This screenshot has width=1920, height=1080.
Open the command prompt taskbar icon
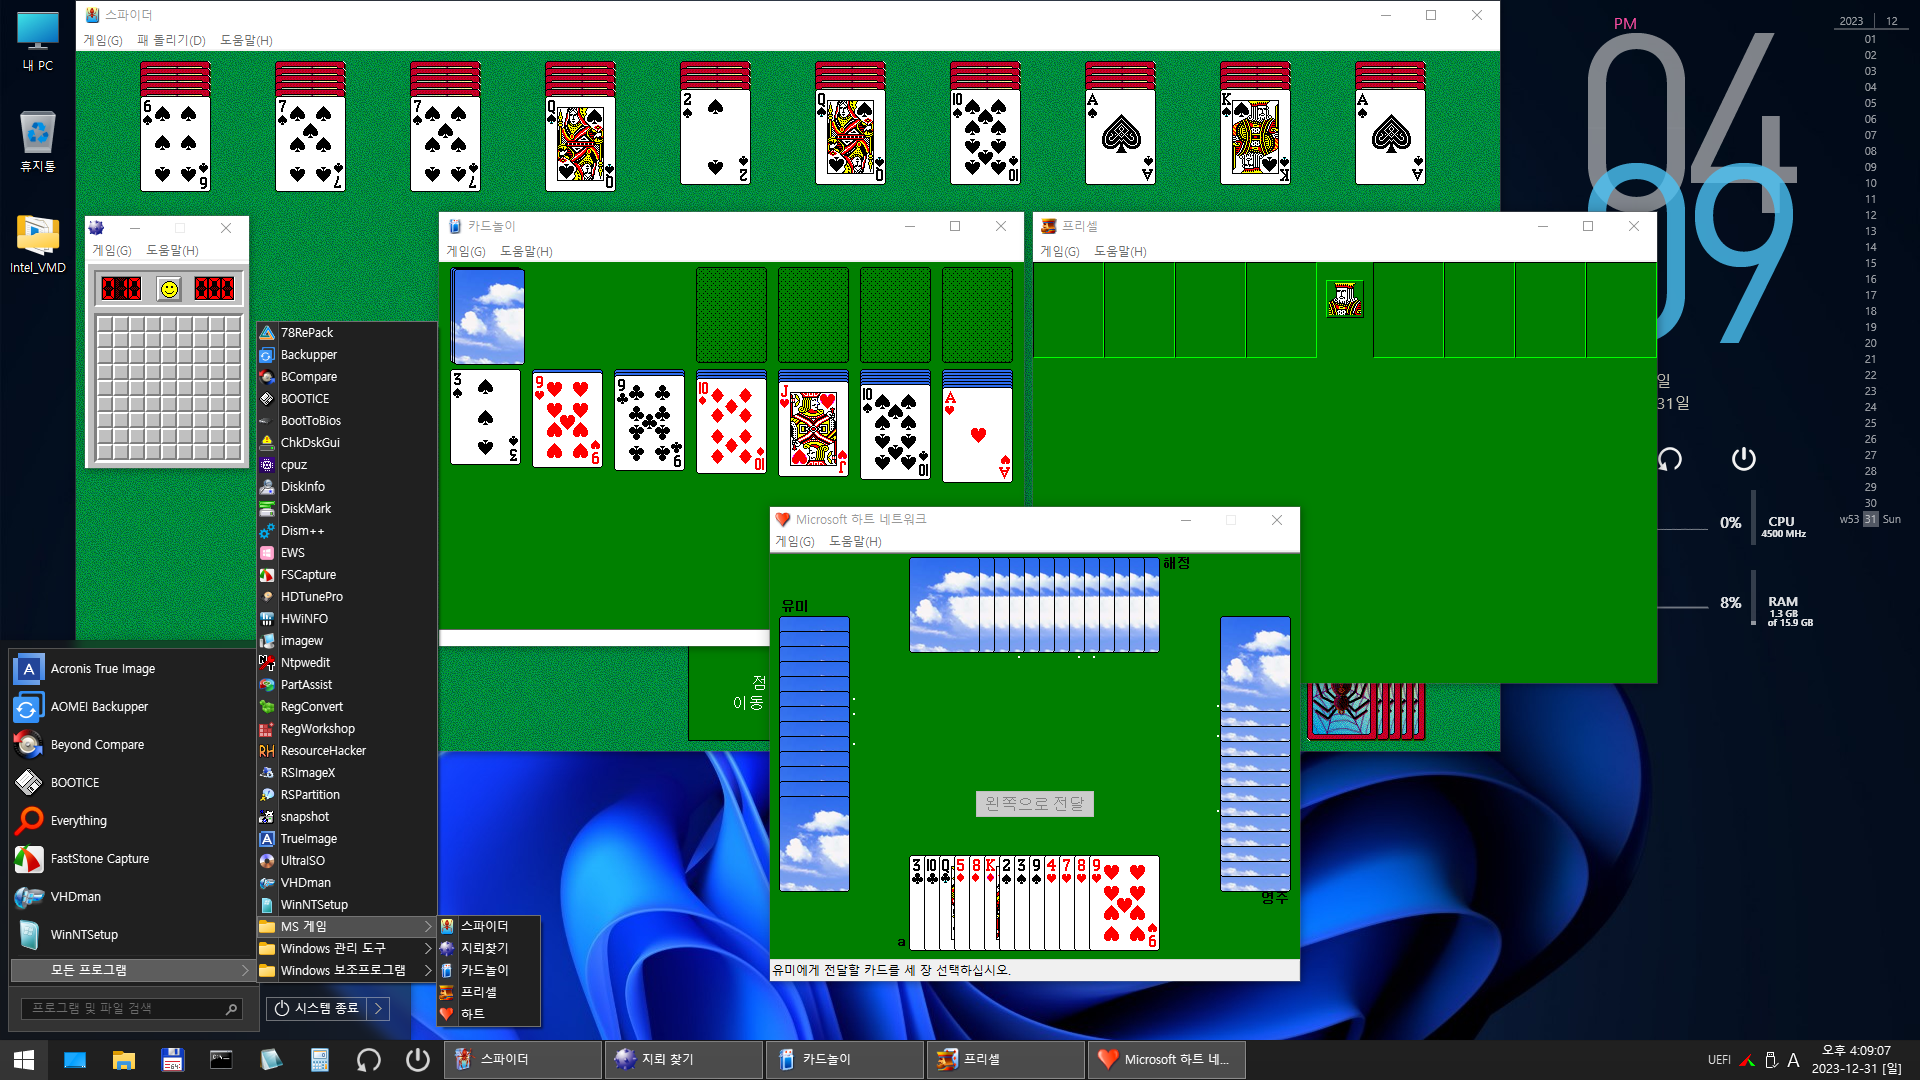(221, 1060)
